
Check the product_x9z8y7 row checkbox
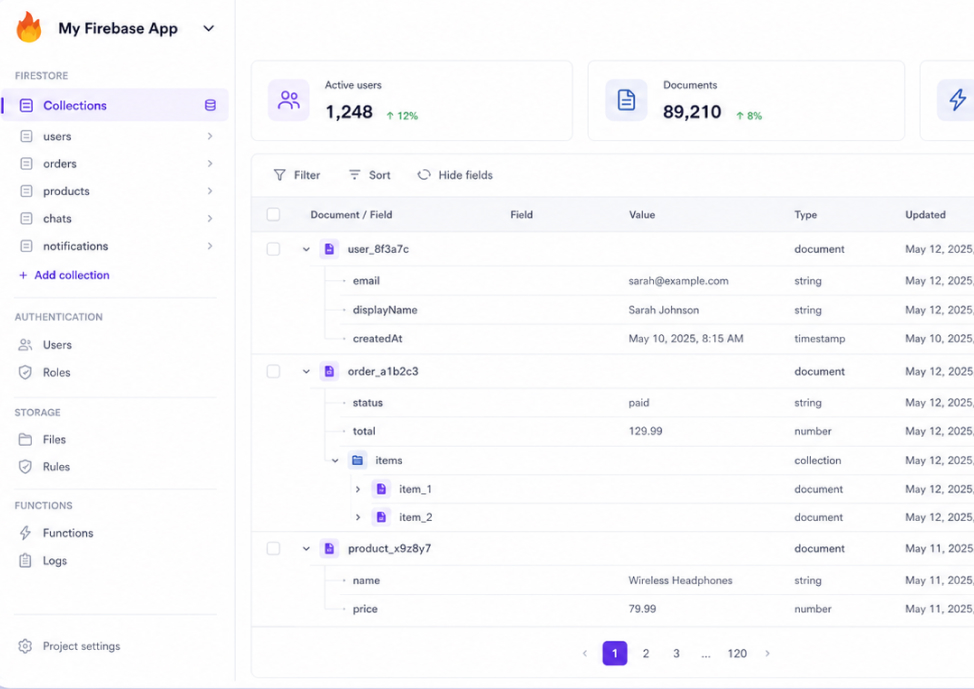pos(273,549)
